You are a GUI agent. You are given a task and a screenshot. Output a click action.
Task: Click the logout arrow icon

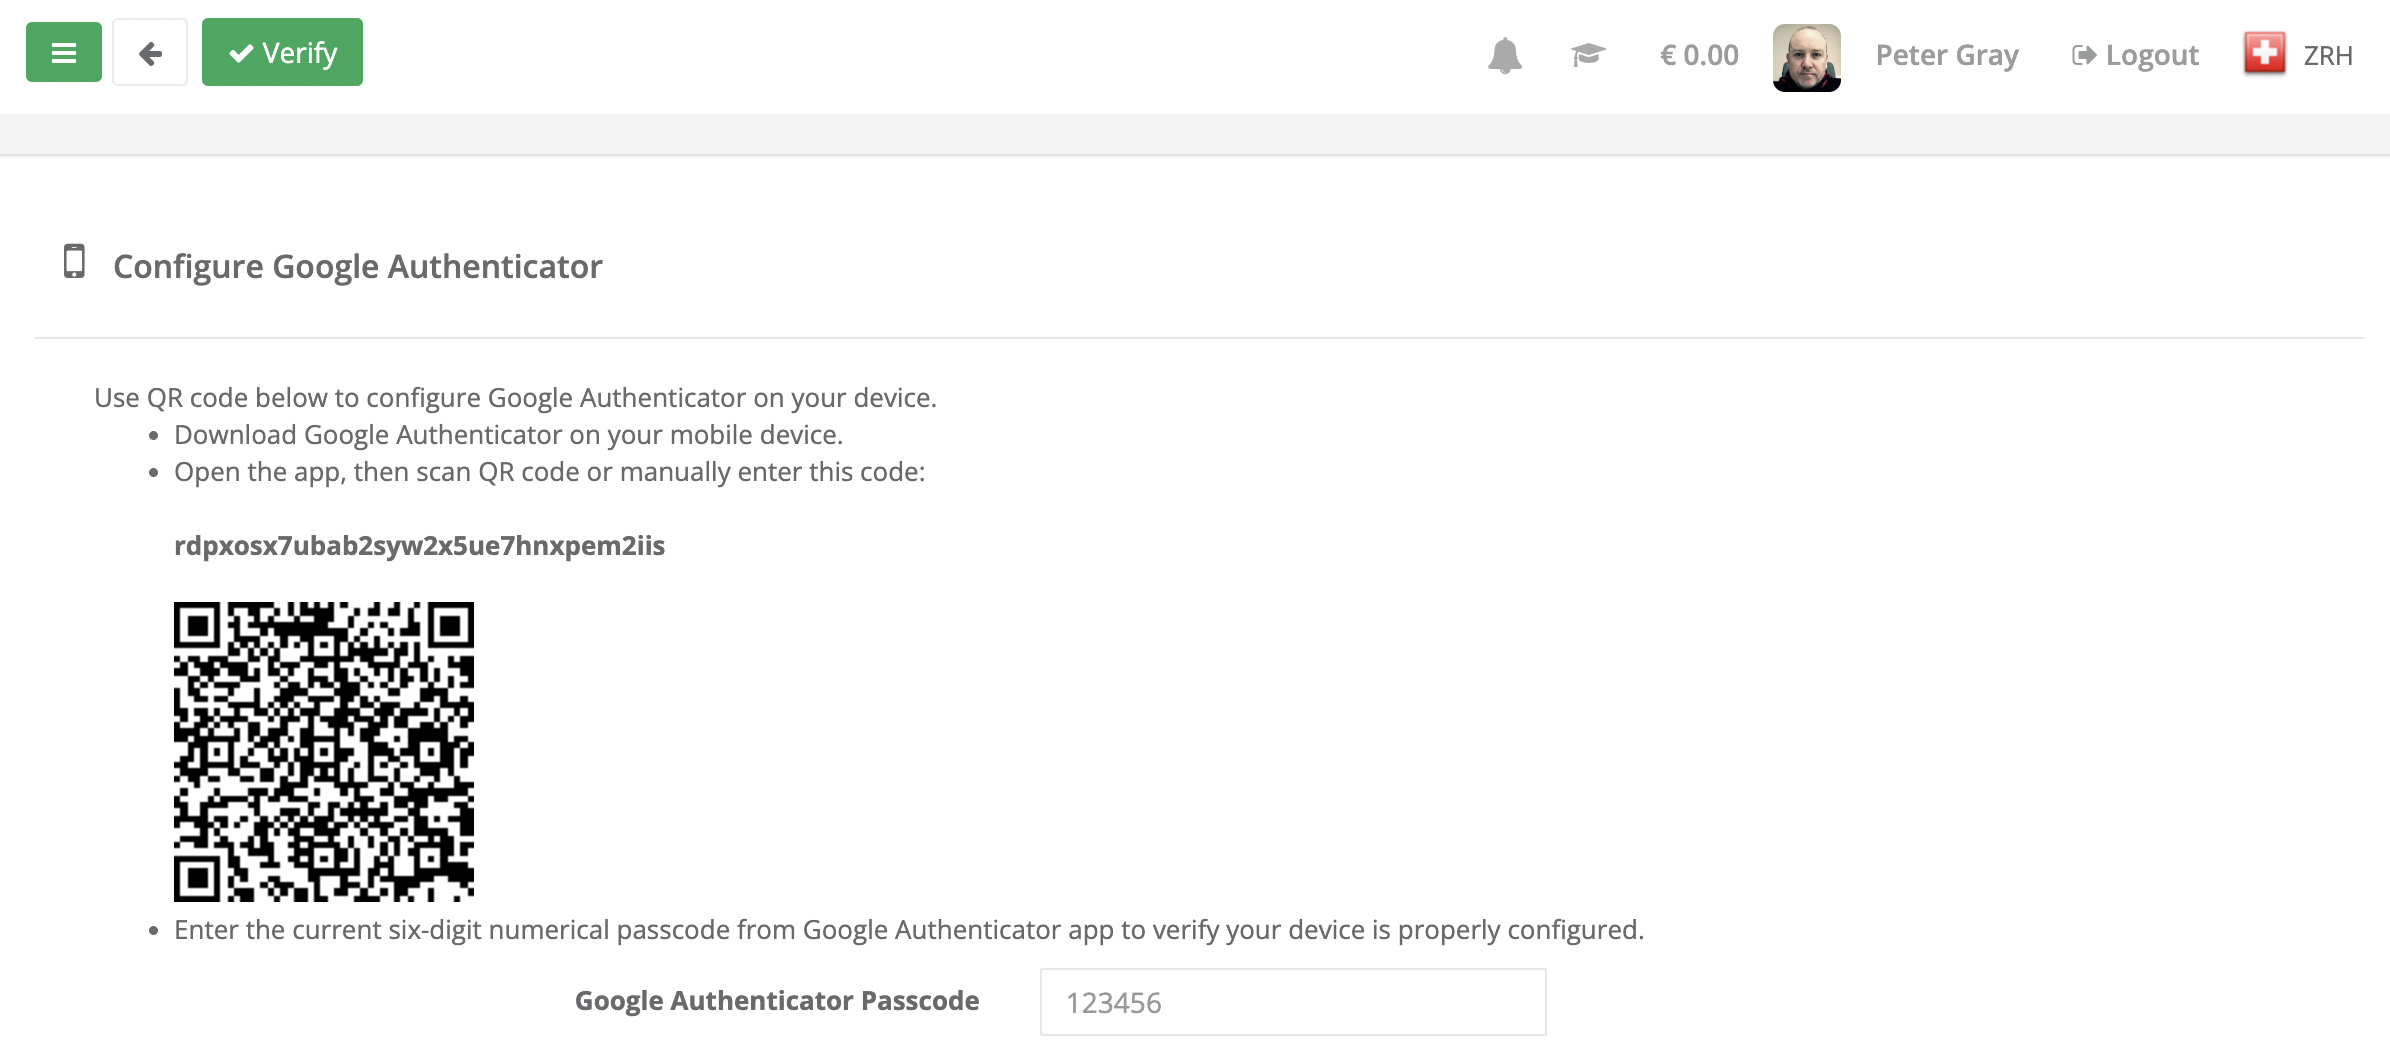tap(2084, 55)
